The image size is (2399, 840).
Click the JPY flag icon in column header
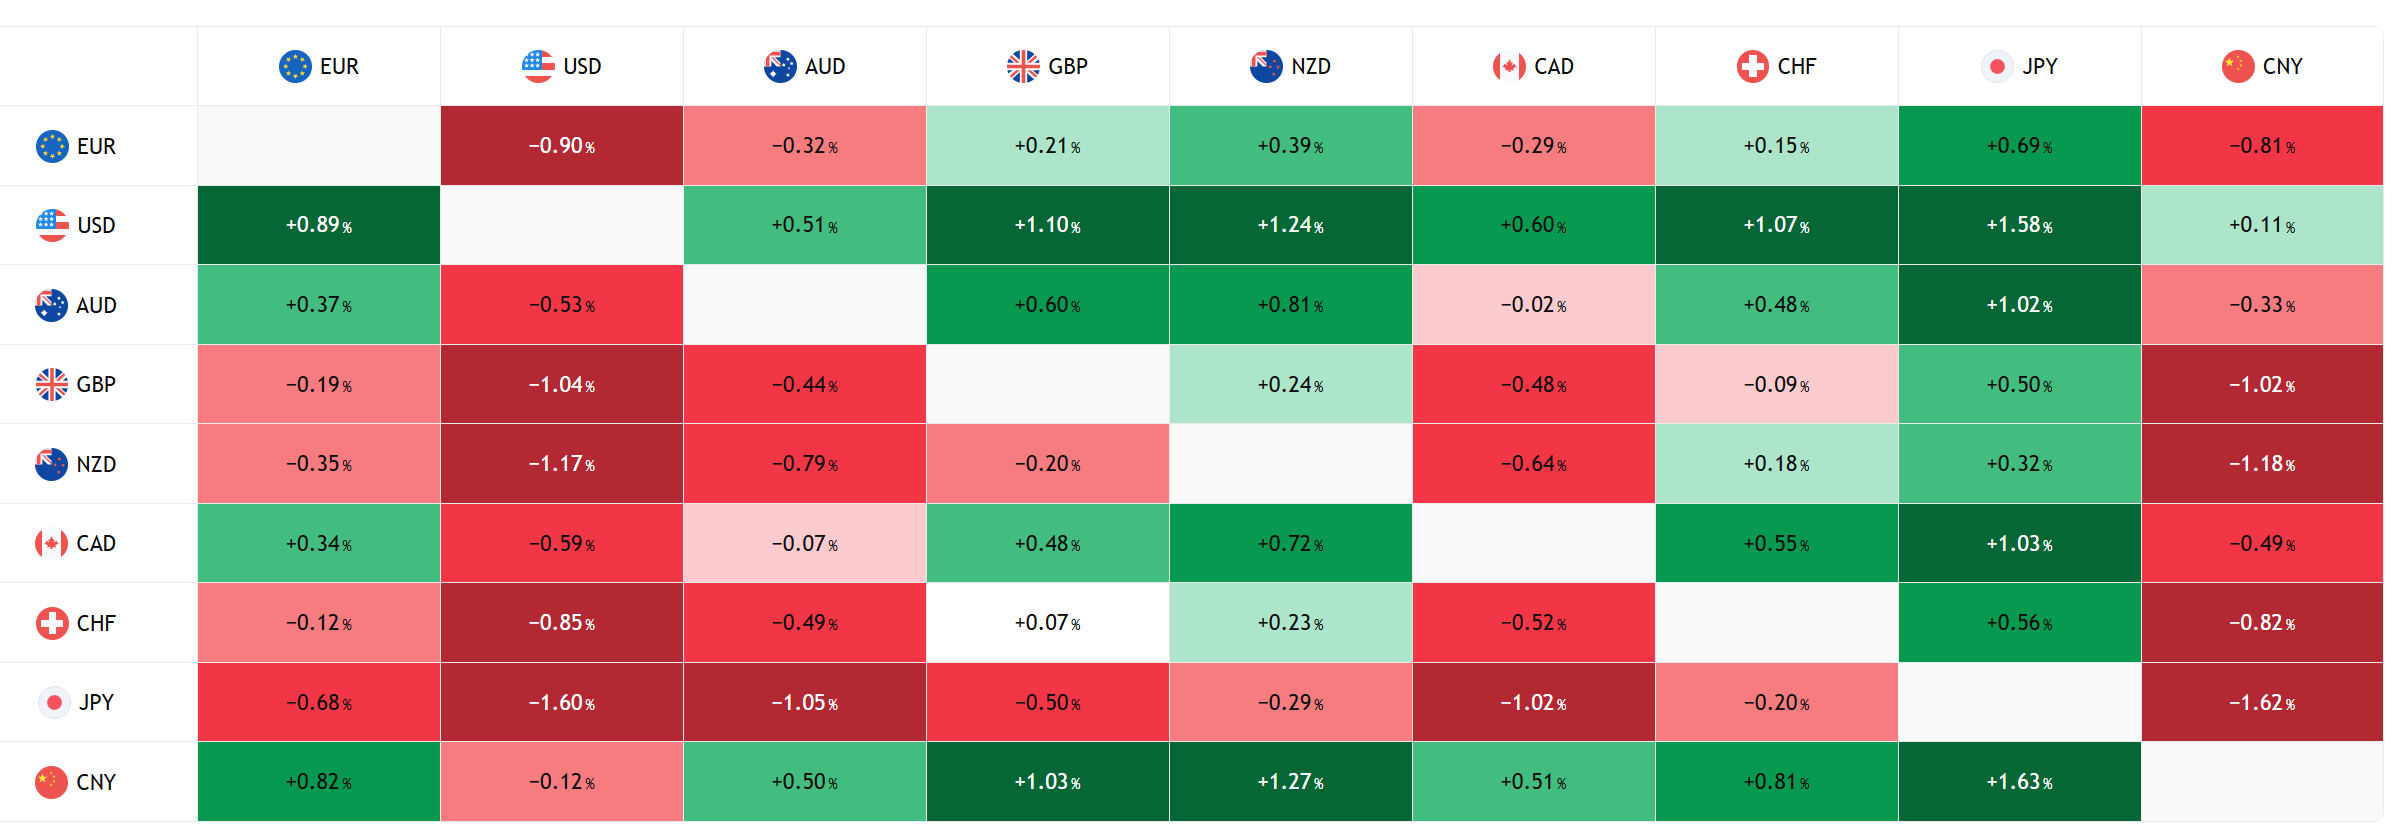point(1997,66)
